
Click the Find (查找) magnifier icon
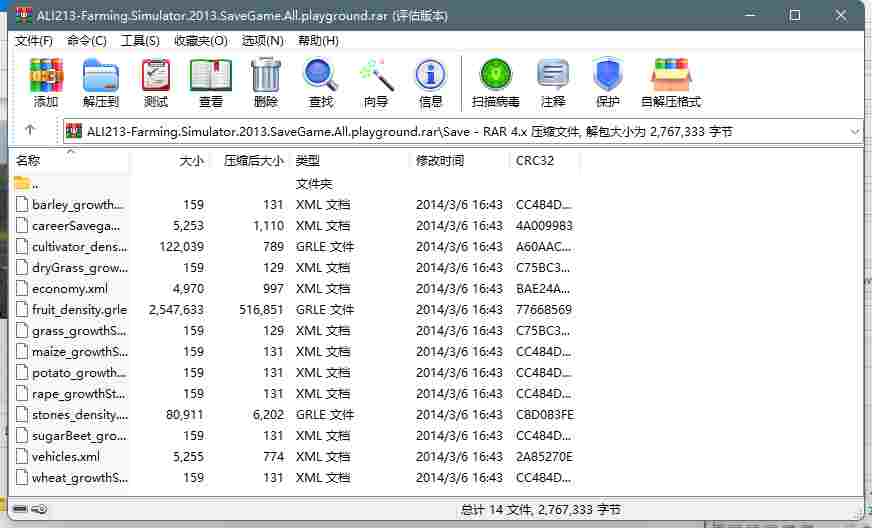(321, 76)
